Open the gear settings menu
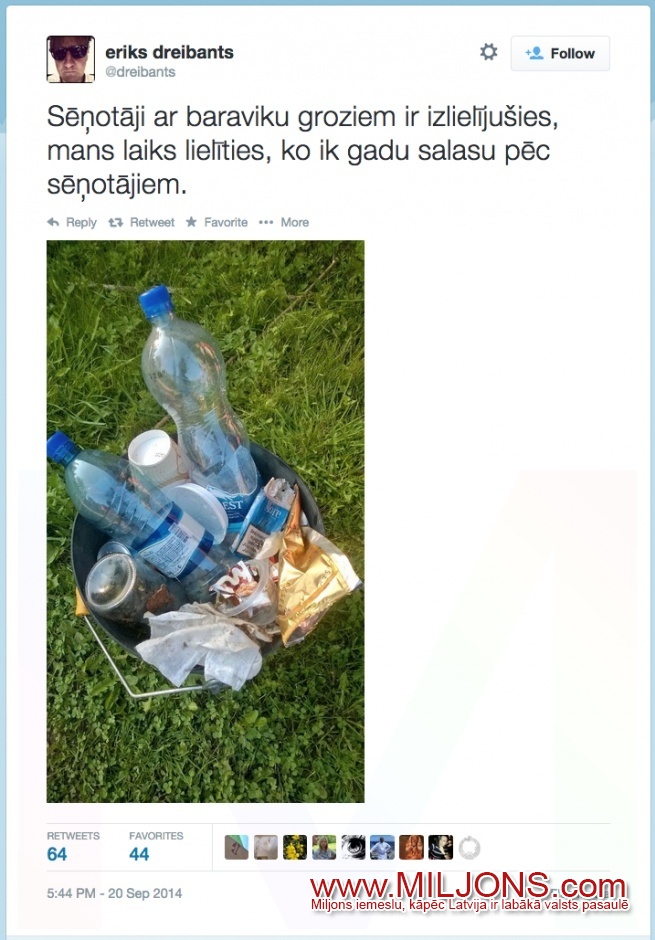 (489, 52)
